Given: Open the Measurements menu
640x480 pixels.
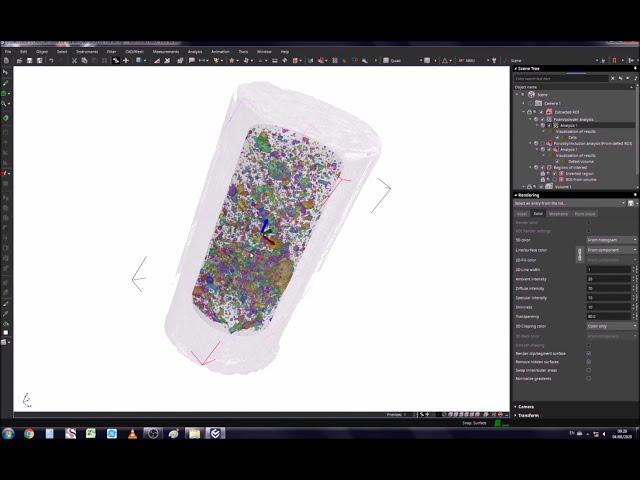Looking at the screenshot, I should (166, 52).
